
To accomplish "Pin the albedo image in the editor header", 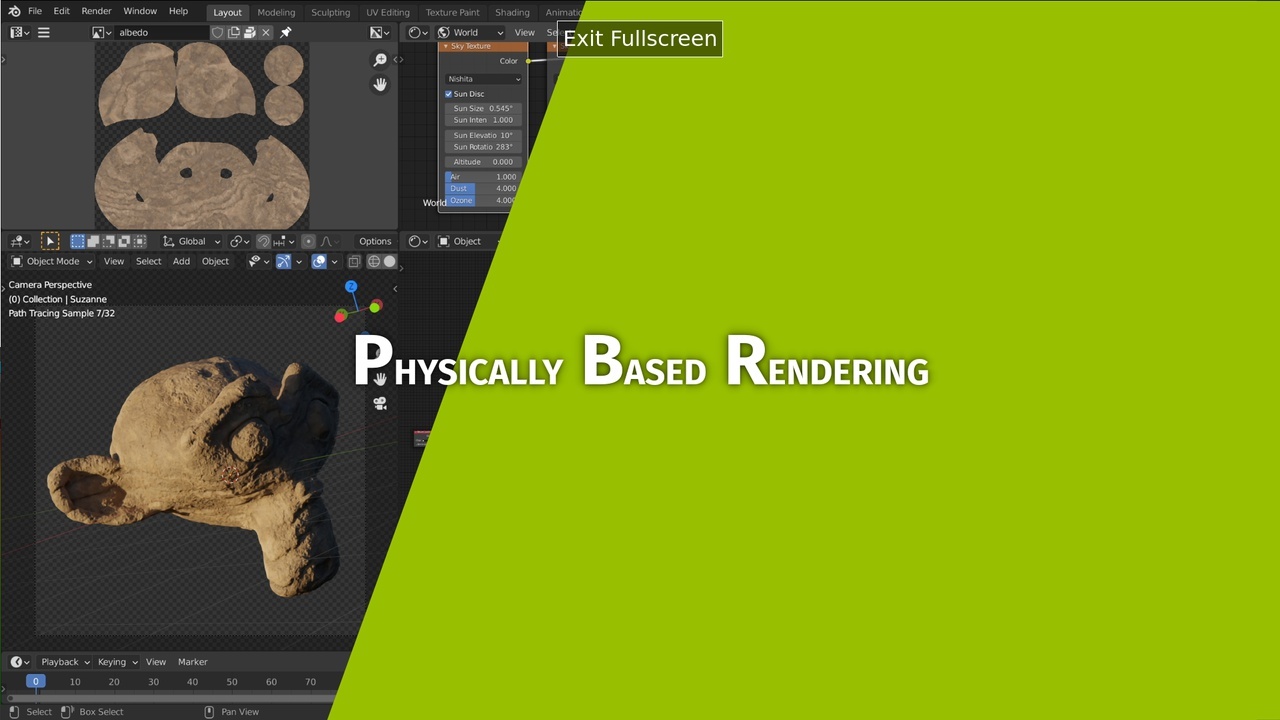I will coord(285,33).
